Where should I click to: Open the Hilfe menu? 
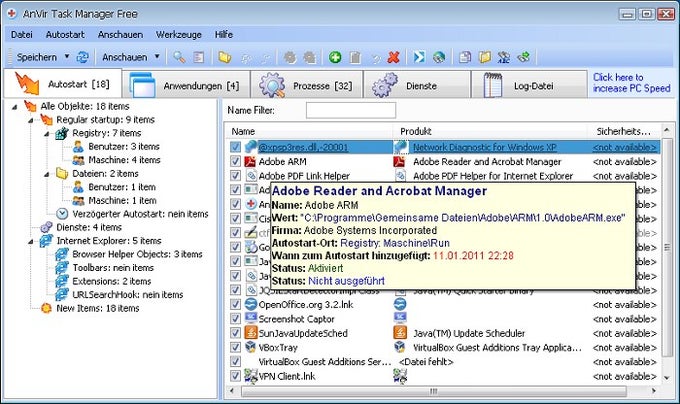pos(224,35)
